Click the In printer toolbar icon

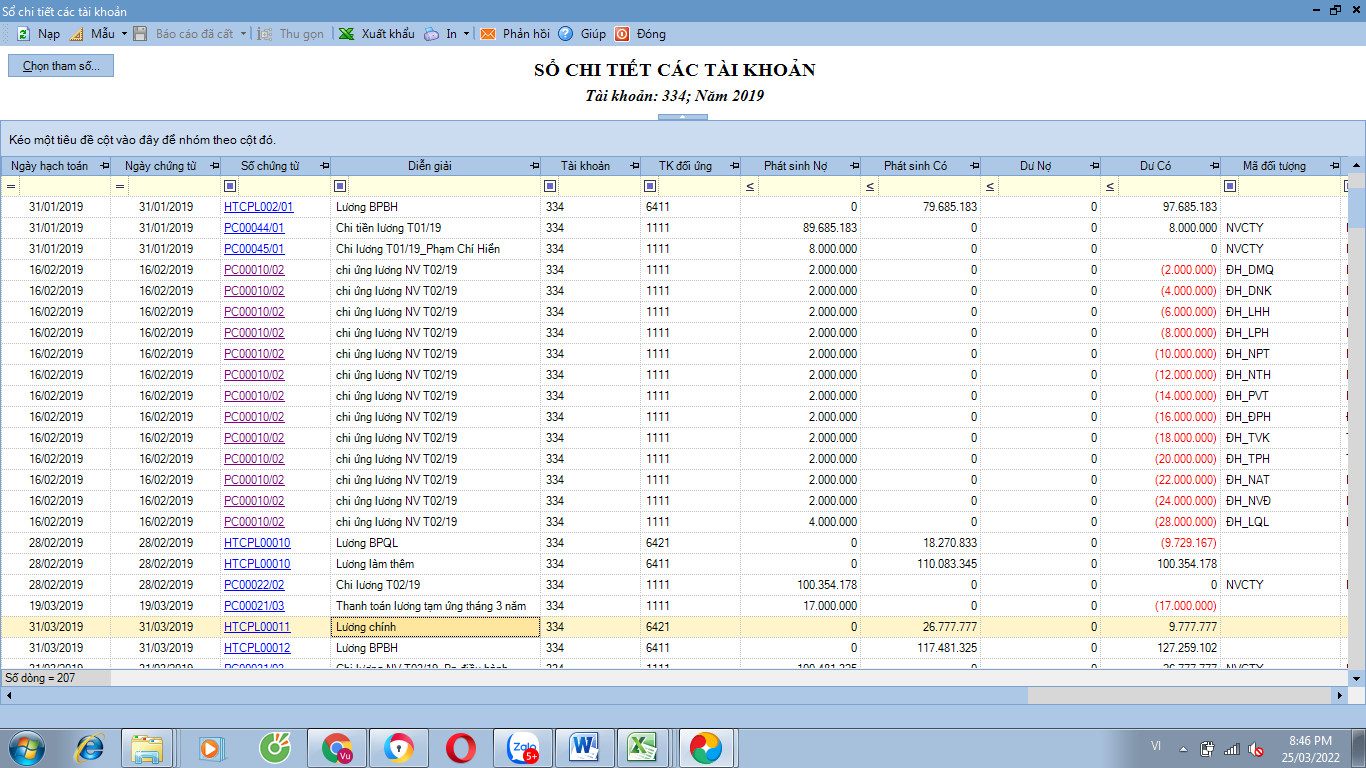click(431, 33)
